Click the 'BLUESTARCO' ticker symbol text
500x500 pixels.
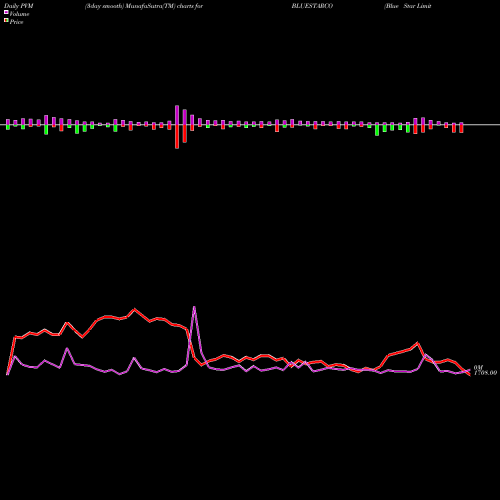coord(312,6)
